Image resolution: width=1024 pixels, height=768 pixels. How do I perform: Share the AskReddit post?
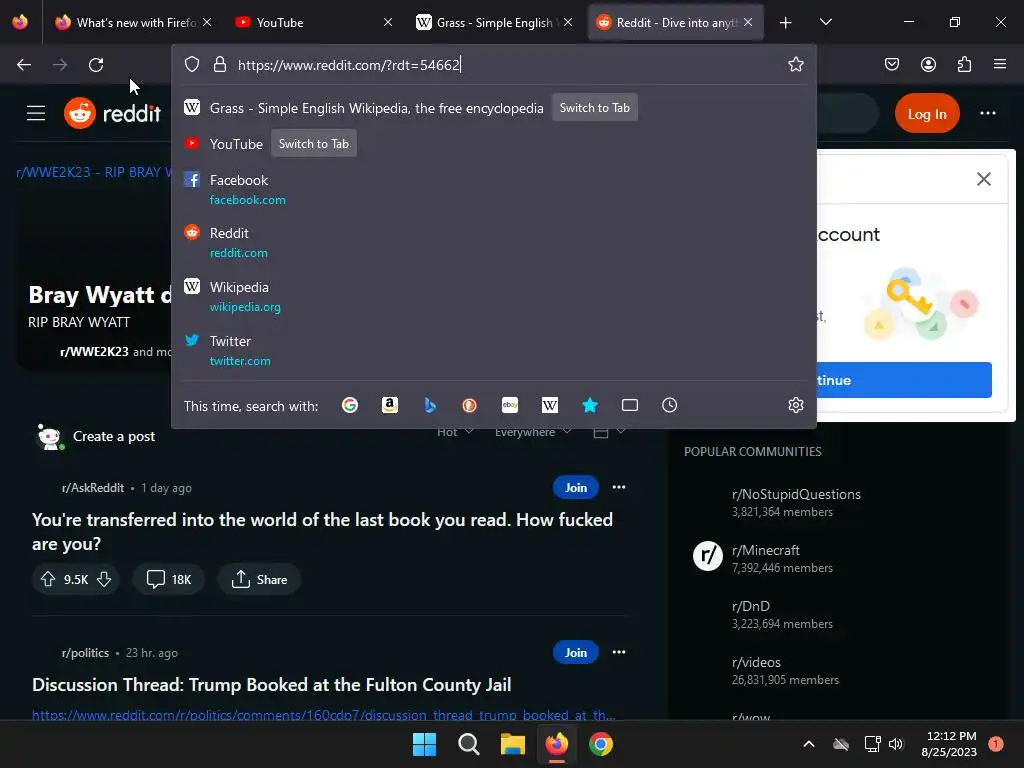[x=259, y=579]
